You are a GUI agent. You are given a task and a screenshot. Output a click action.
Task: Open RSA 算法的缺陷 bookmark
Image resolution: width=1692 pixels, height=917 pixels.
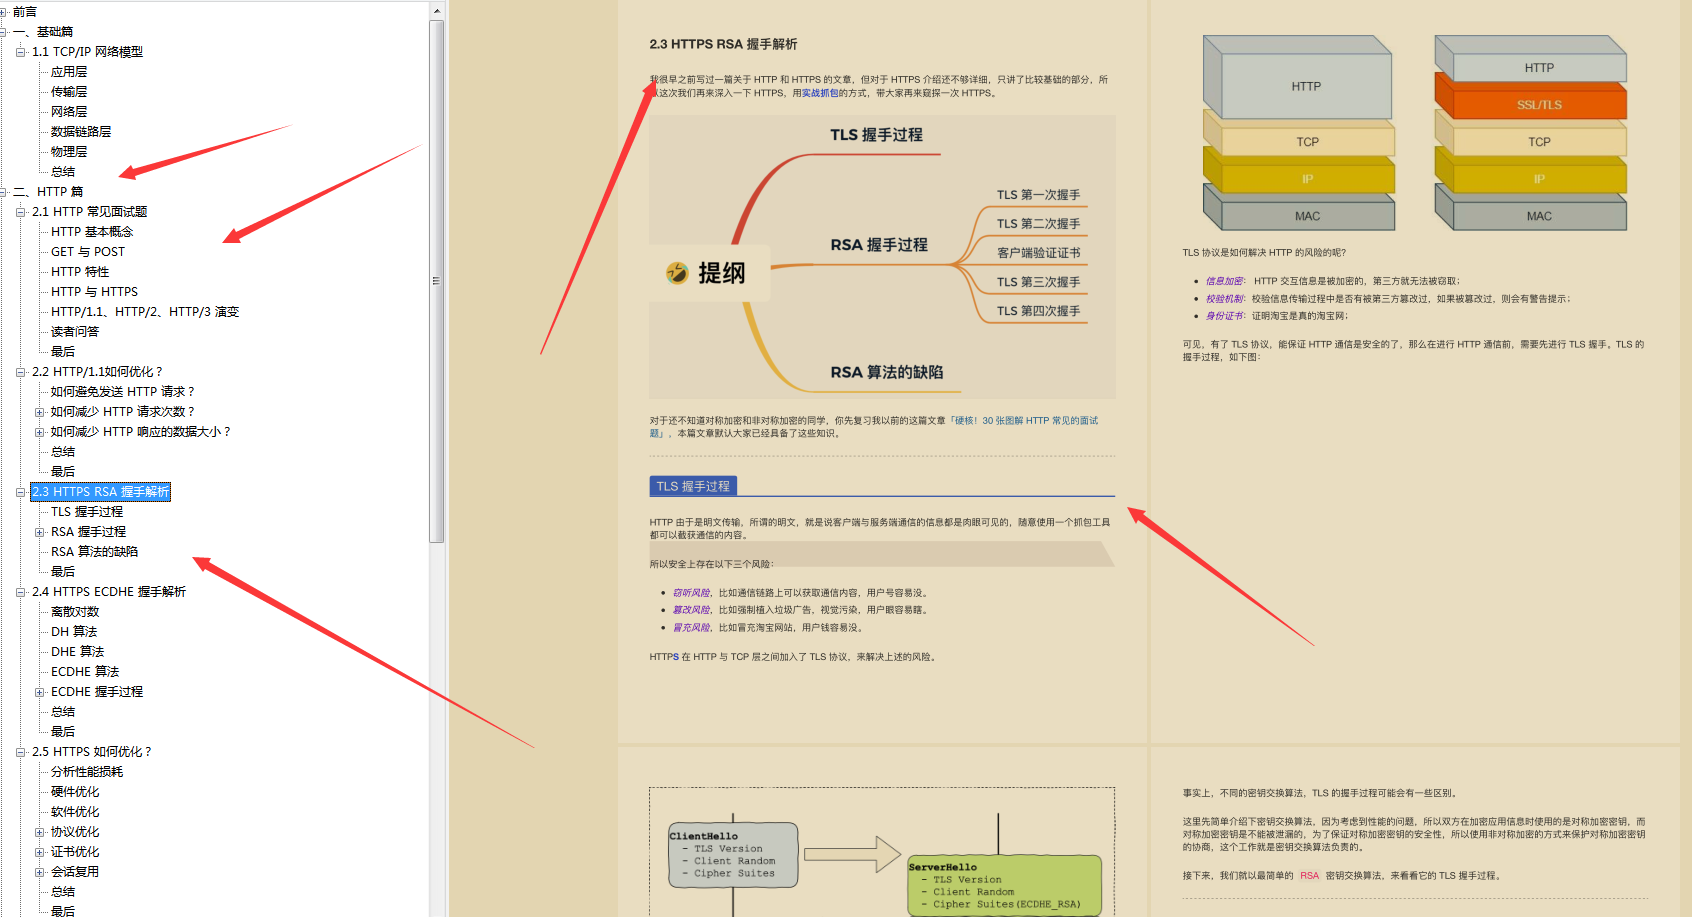tap(95, 552)
